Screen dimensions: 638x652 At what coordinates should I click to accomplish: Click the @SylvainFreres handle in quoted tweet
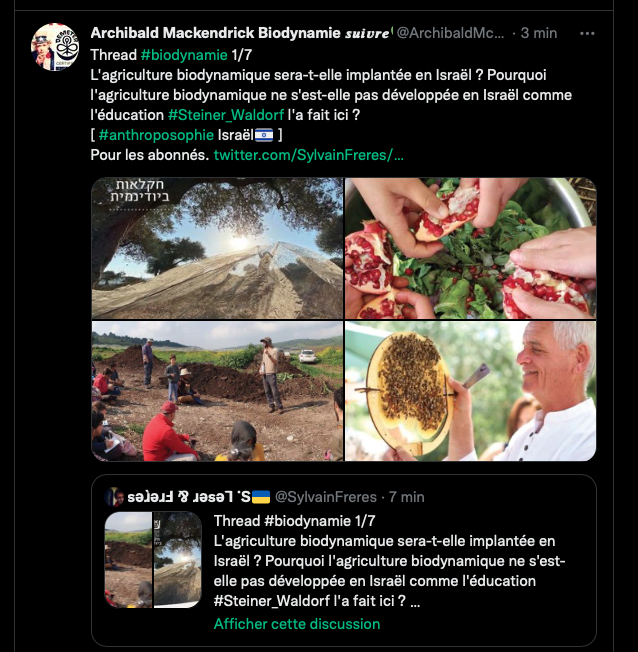pos(325,497)
